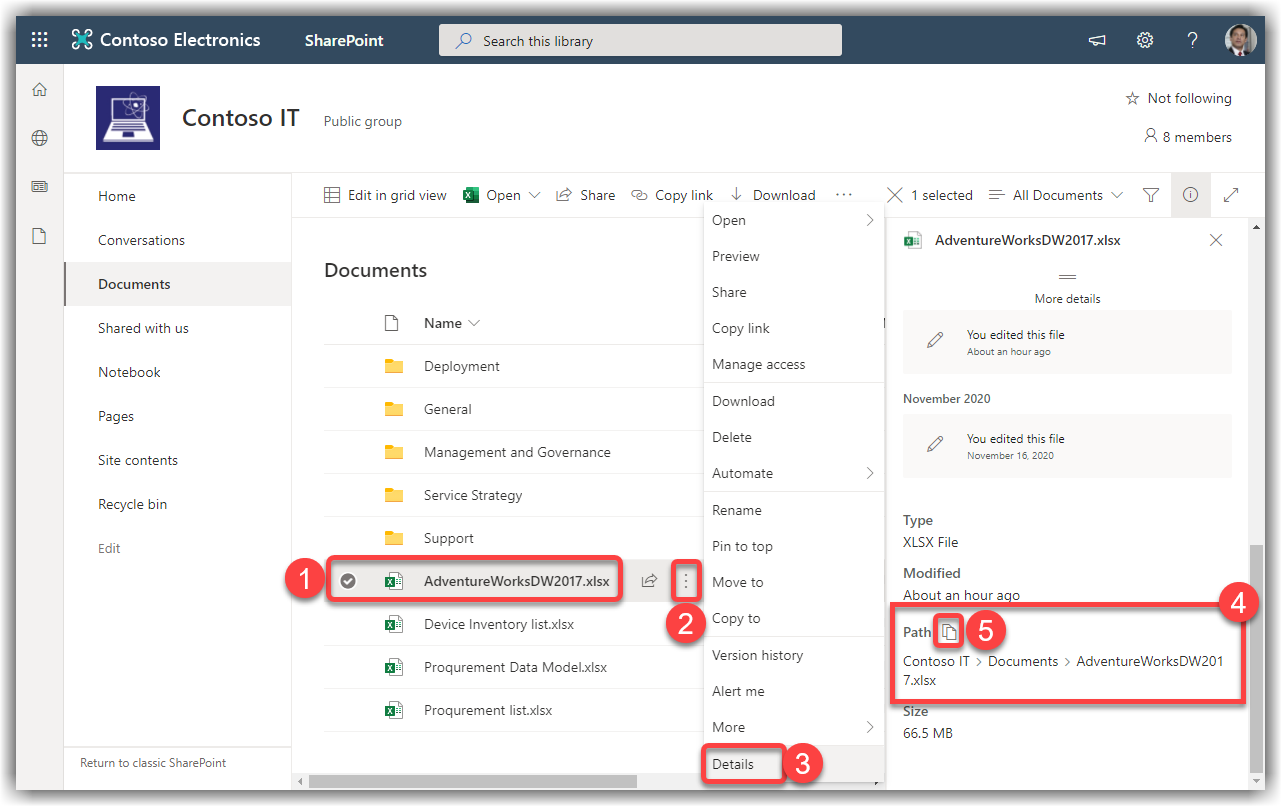The height and width of the screenshot is (807, 1282).
Task: Click the expand content icon
Action: [1231, 195]
